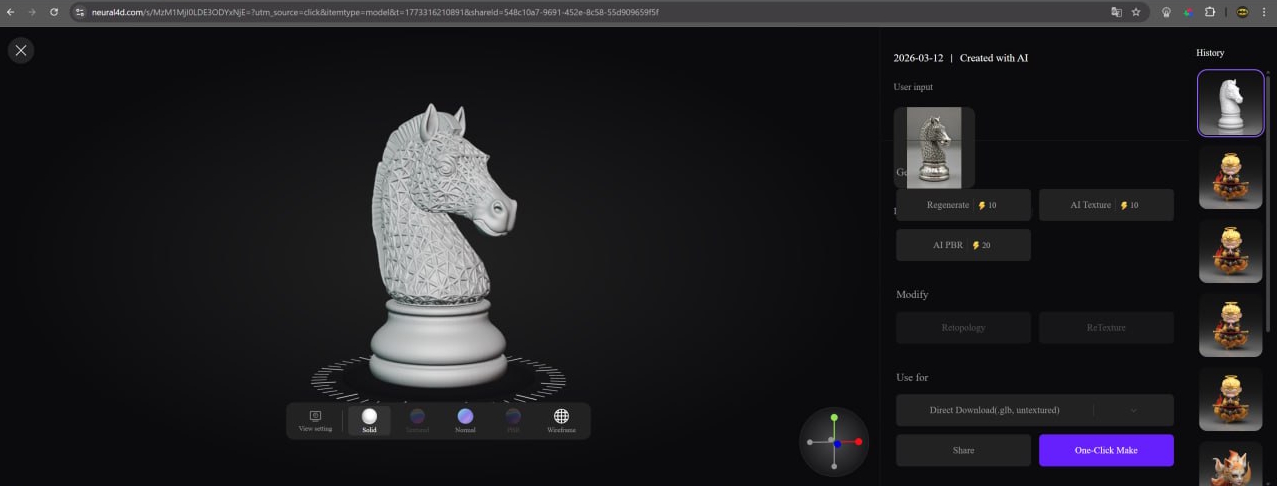Viewport: 1277px width, 486px height.
Task: Click the AI Texture button
Action: click(1105, 205)
